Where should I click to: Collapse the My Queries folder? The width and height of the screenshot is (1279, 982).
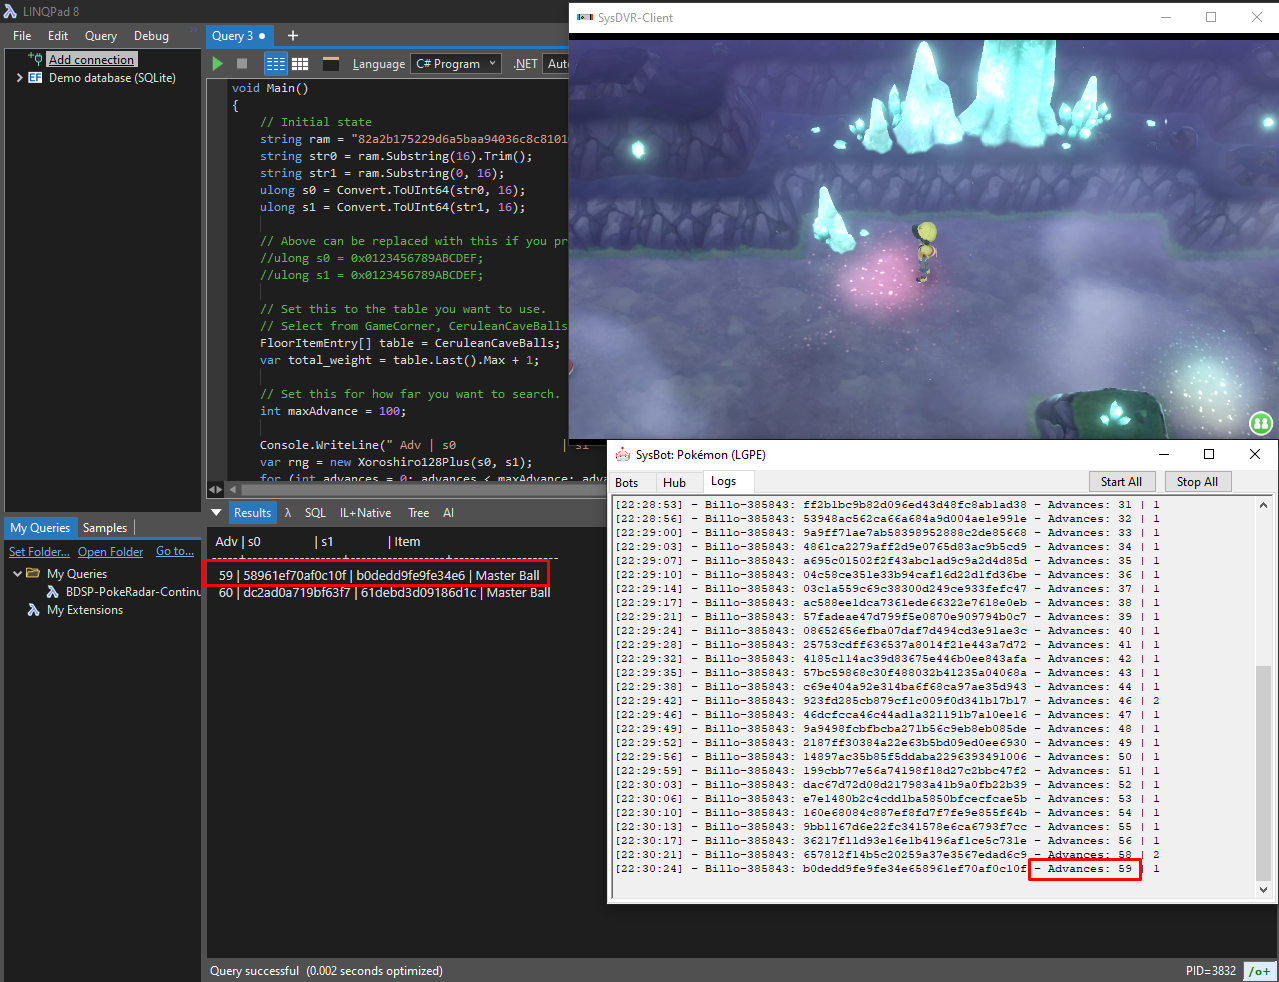pos(17,573)
